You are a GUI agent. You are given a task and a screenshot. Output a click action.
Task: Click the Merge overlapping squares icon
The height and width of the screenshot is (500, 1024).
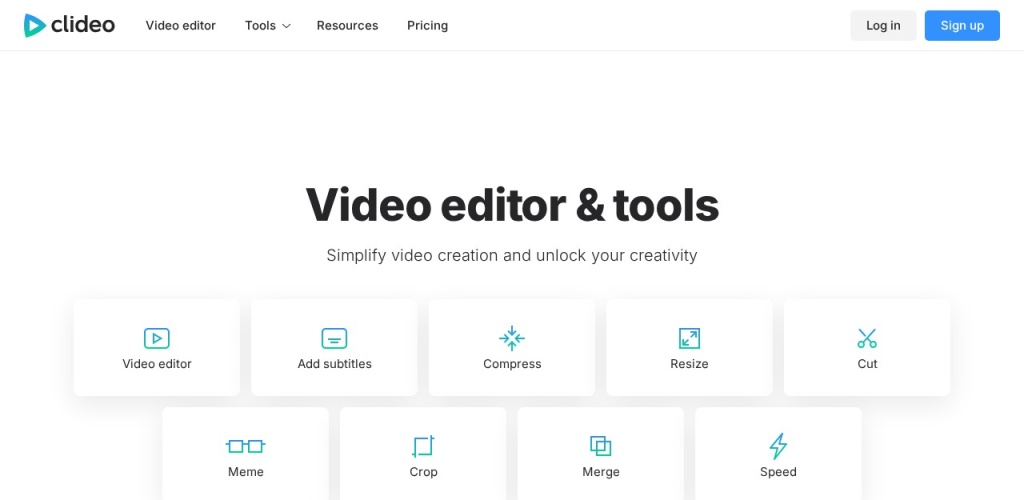tap(600, 446)
